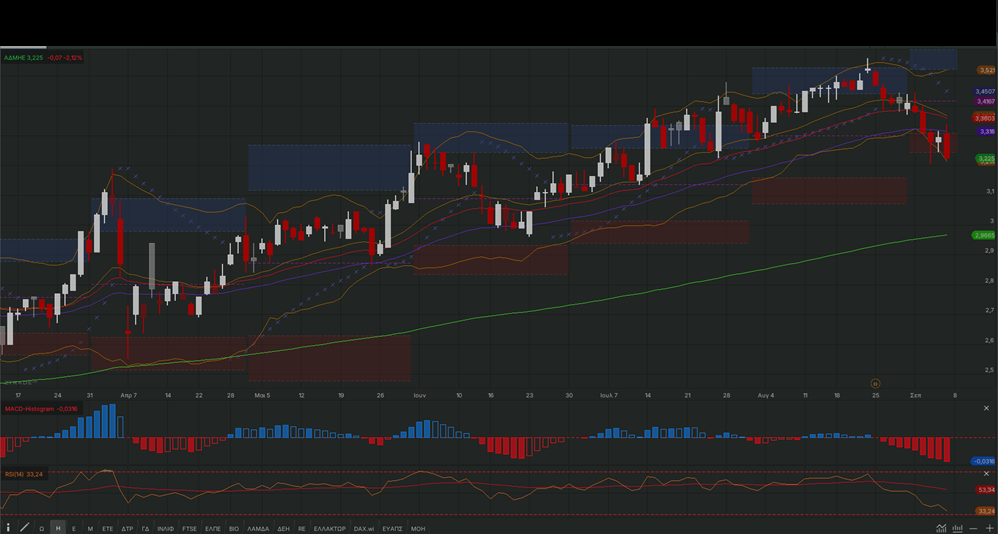Click the Αυγ 4 date label
The image size is (998, 534).
[766, 395]
